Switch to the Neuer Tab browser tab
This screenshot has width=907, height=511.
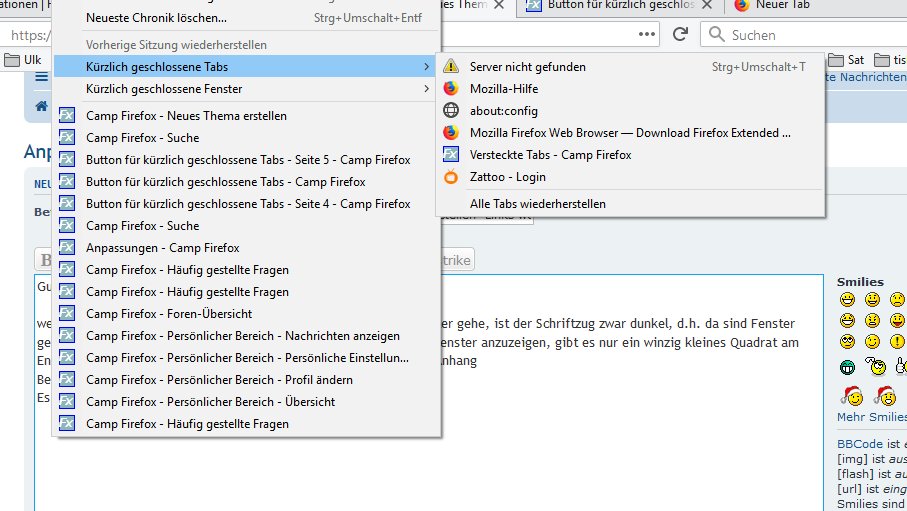click(816, 6)
